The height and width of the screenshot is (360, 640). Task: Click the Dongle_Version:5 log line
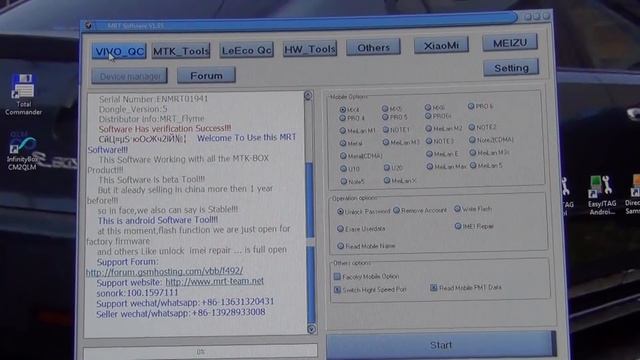click(133, 109)
